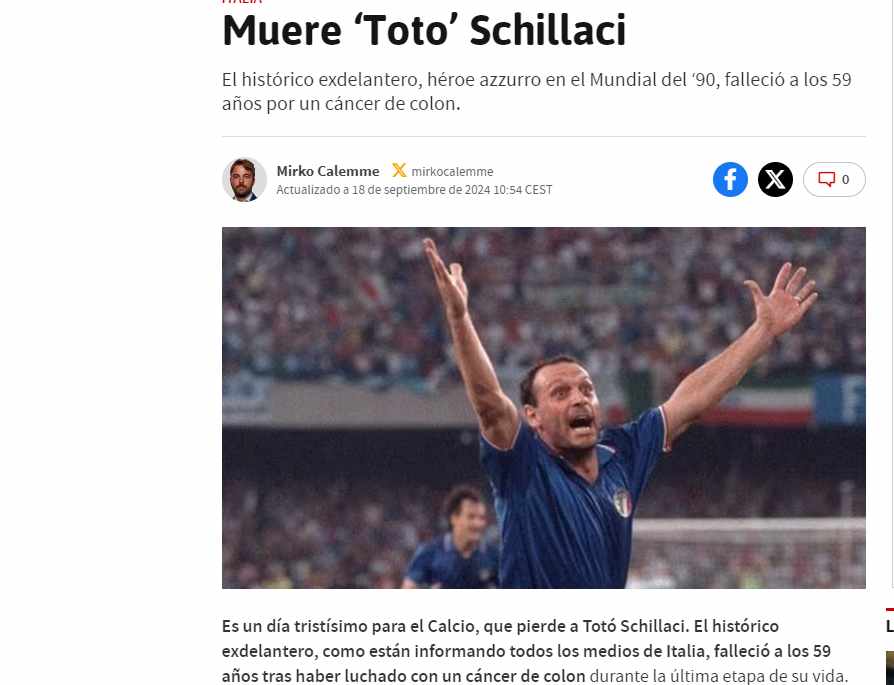
Task: Share the article via the black X icon
Action: tap(775, 180)
